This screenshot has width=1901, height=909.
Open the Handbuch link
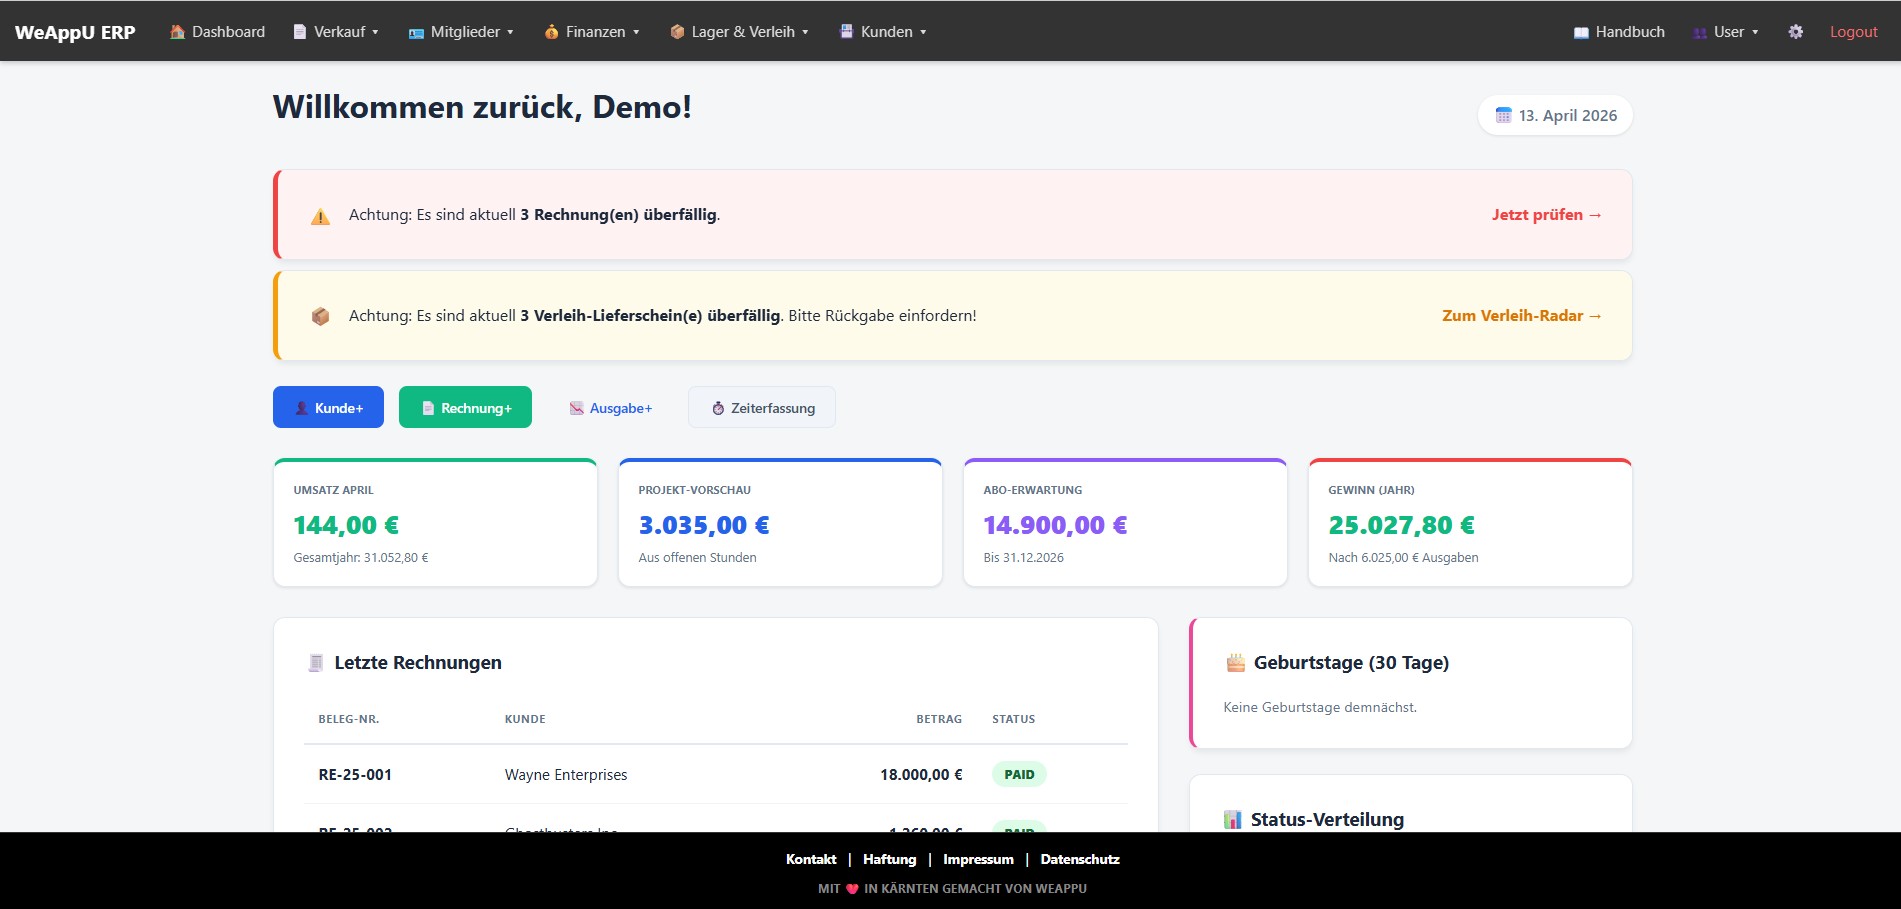point(1619,32)
